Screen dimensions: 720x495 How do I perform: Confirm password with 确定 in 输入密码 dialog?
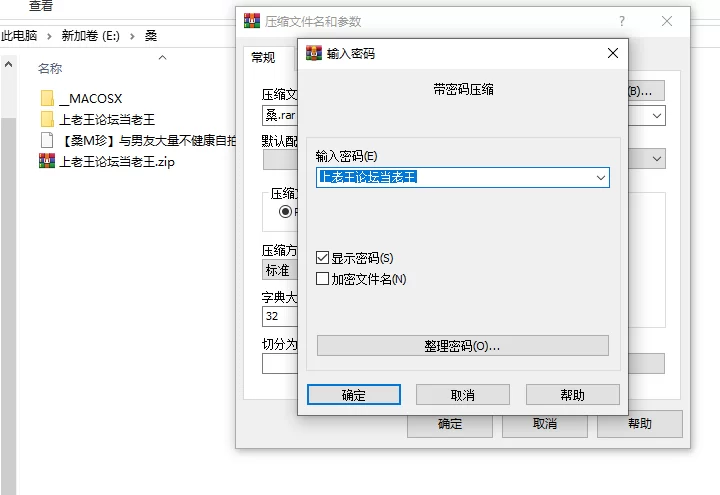click(353, 395)
